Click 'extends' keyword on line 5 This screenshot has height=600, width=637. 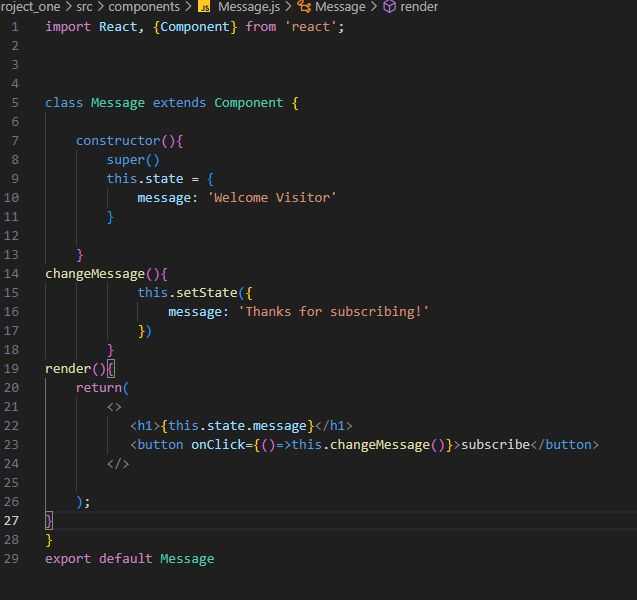pos(179,103)
